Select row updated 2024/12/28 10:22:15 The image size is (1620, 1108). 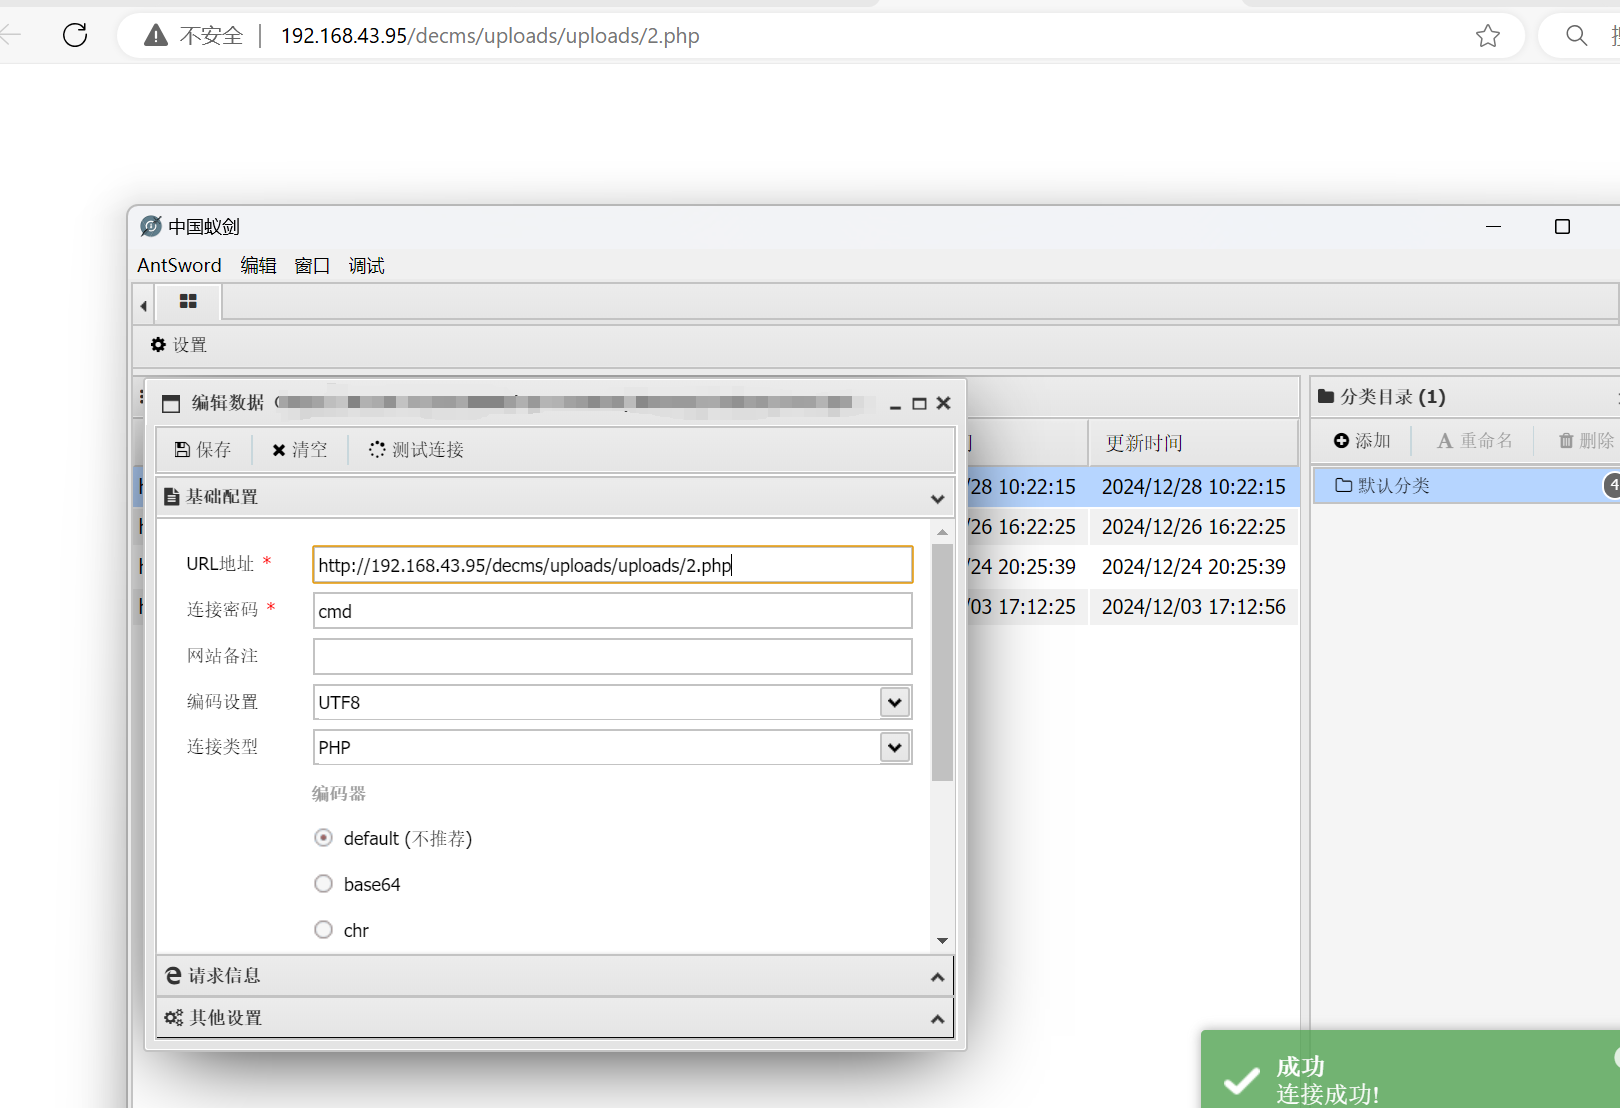click(1194, 487)
